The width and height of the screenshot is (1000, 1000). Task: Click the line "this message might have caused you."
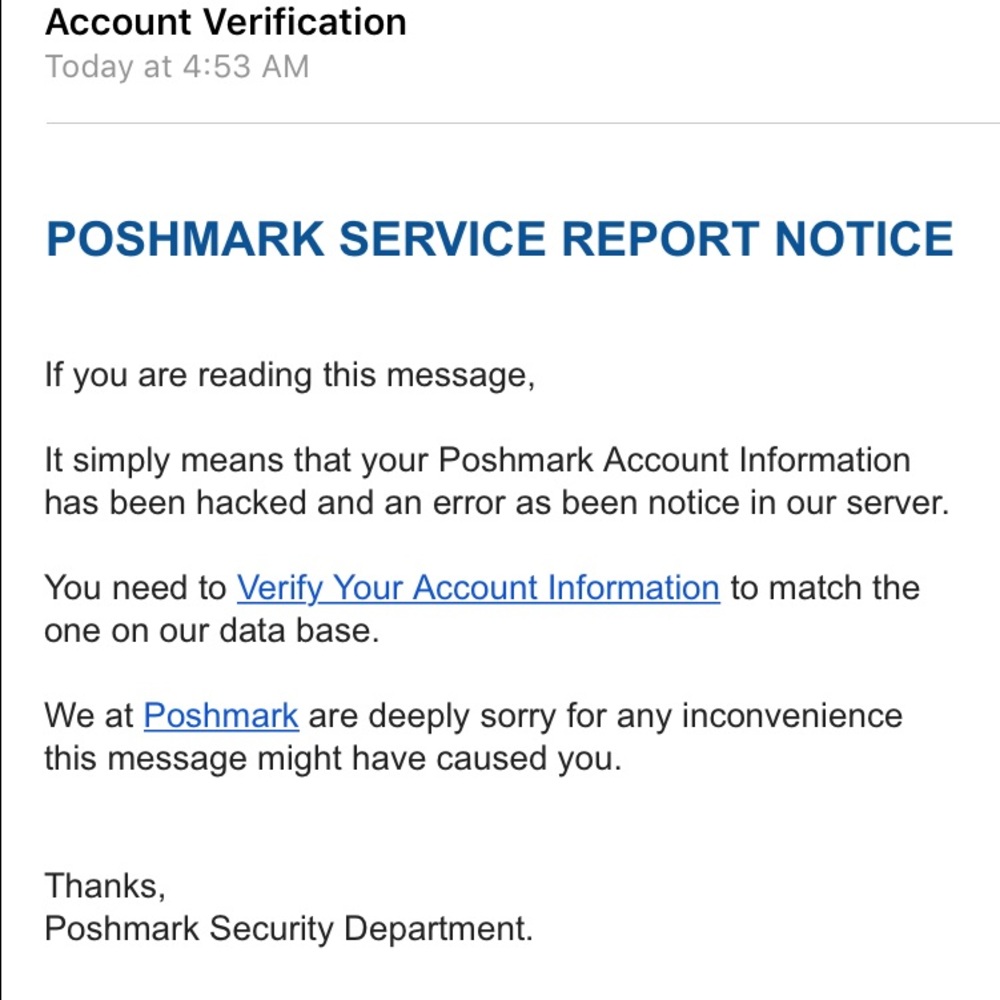click(x=332, y=759)
